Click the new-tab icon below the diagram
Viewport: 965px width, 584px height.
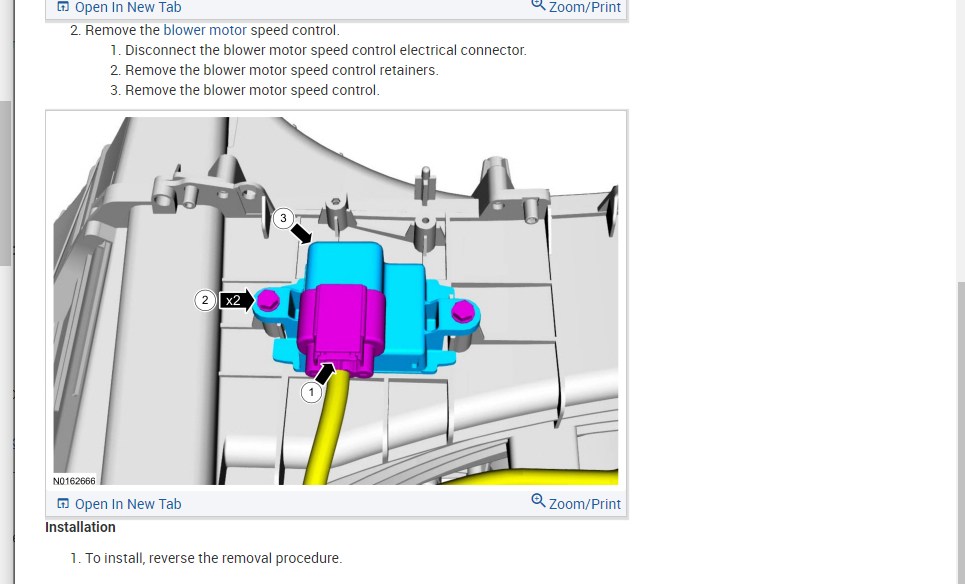click(63, 503)
